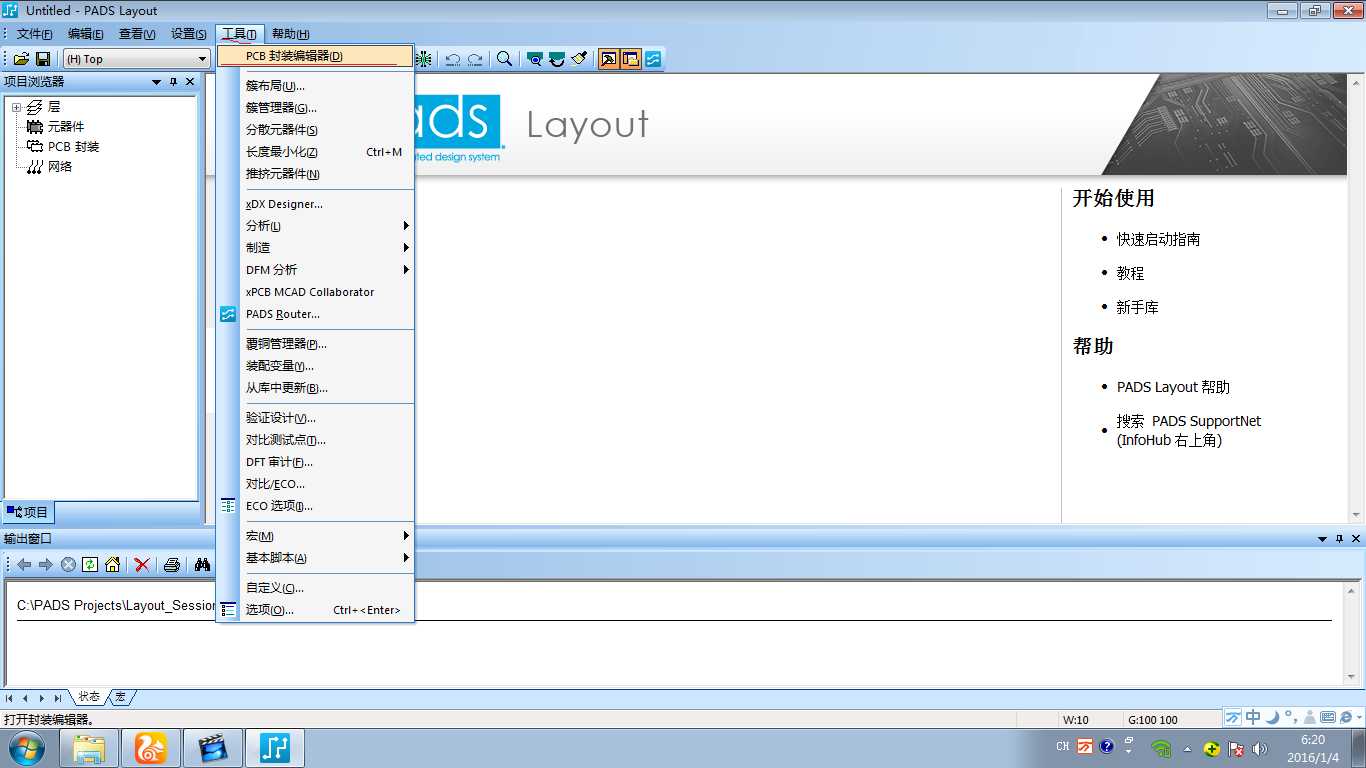Open the 设置 menu
Image resolution: width=1366 pixels, height=768 pixels.
coord(188,34)
